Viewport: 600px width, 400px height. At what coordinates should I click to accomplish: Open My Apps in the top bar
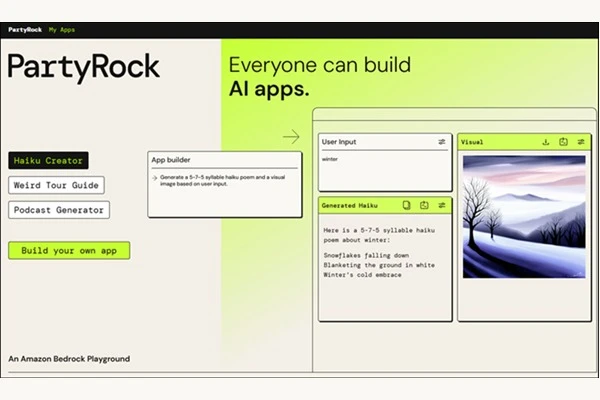62,29
